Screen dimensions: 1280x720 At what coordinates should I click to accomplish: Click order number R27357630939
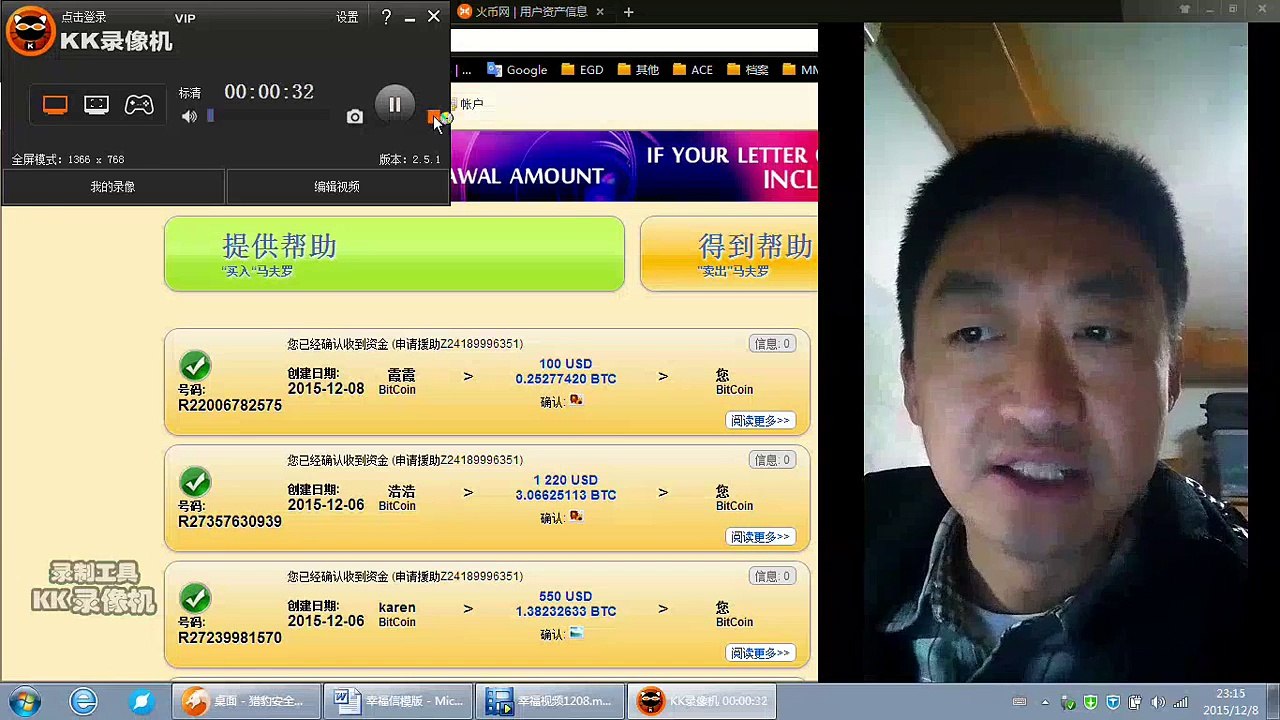[230, 521]
